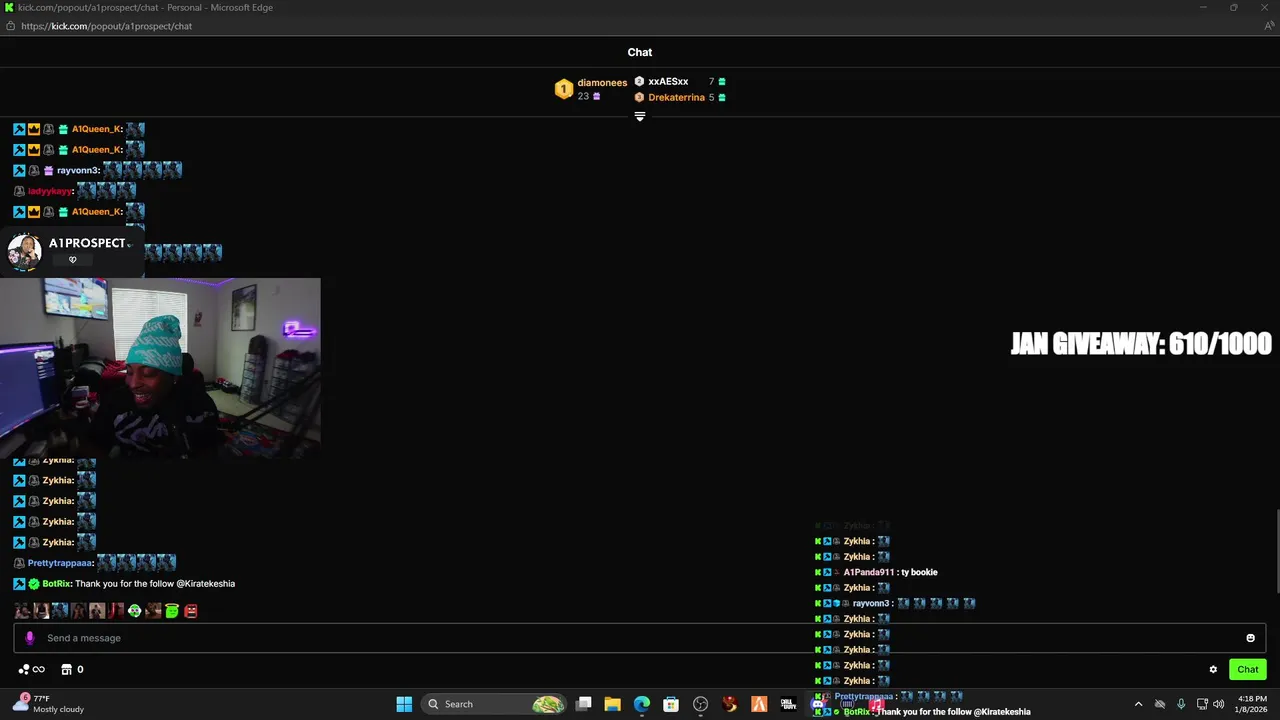Click the microphone icon in system tray

1181,704
